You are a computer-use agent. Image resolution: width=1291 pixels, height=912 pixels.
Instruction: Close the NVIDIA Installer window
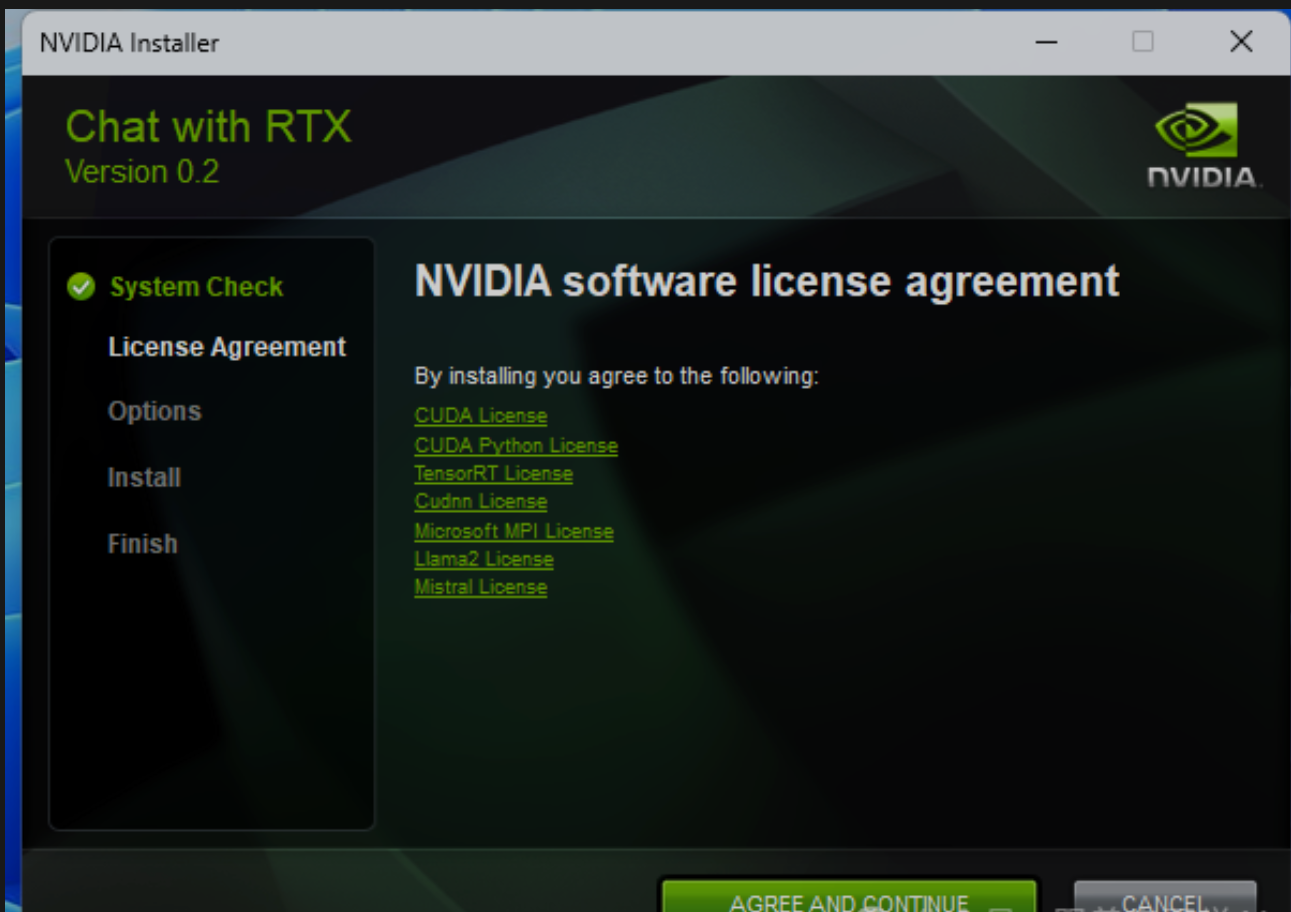[1241, 42]
